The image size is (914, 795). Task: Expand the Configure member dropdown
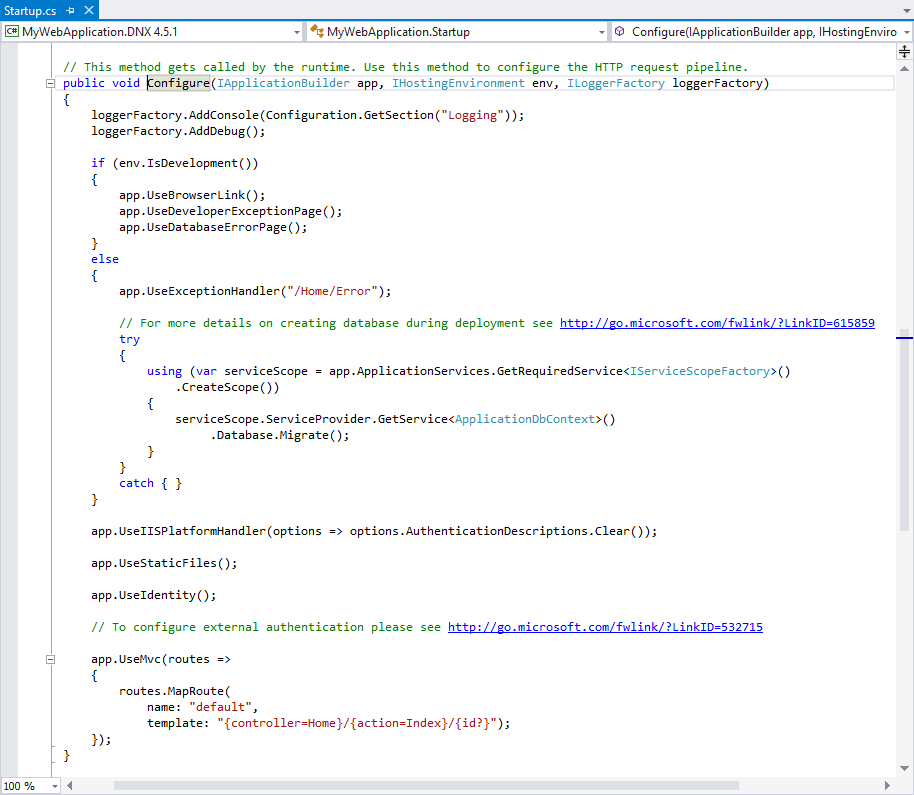[905, 32]
